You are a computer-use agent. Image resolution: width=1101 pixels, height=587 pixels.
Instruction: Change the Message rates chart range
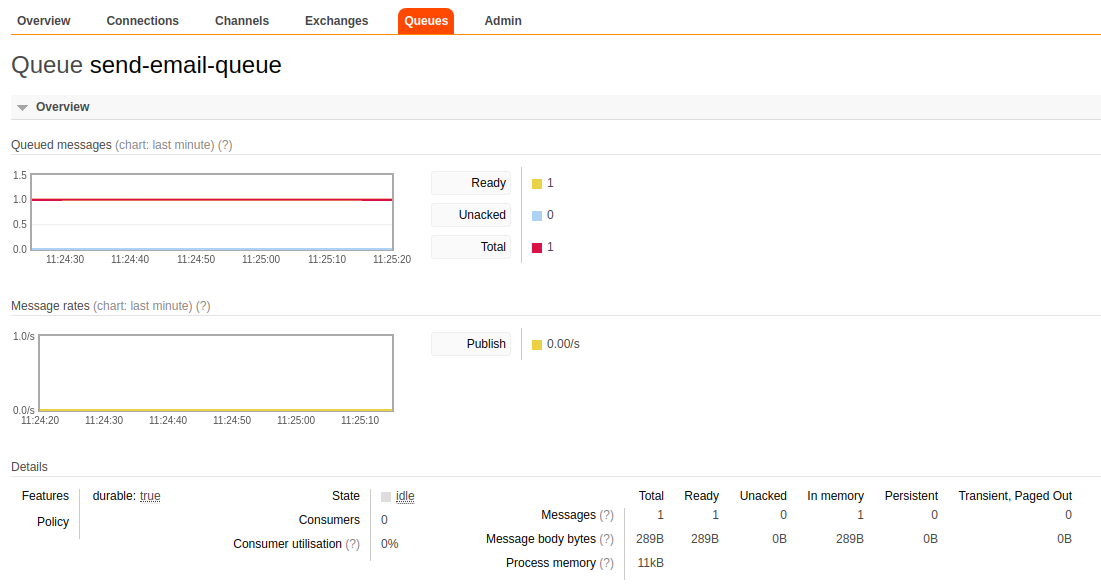(x=142, y=306)
